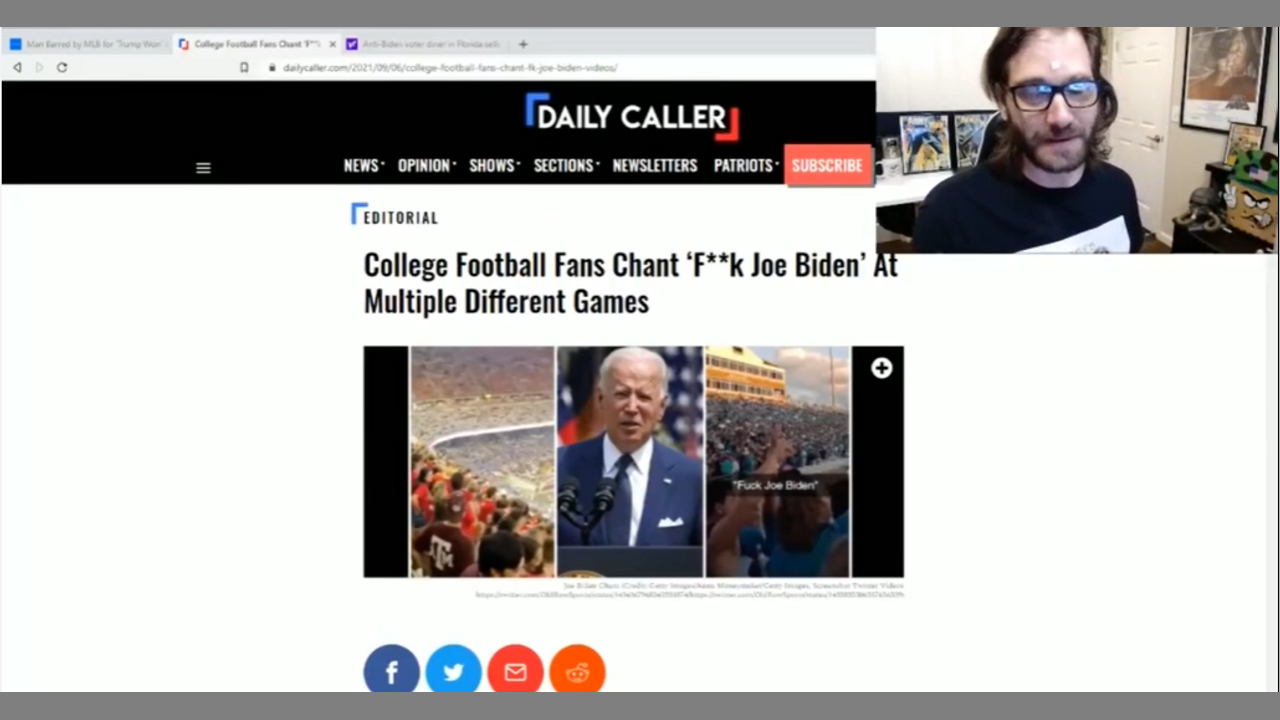
Task: Click the Subscribe button
Action: click(x=827, y=165)
